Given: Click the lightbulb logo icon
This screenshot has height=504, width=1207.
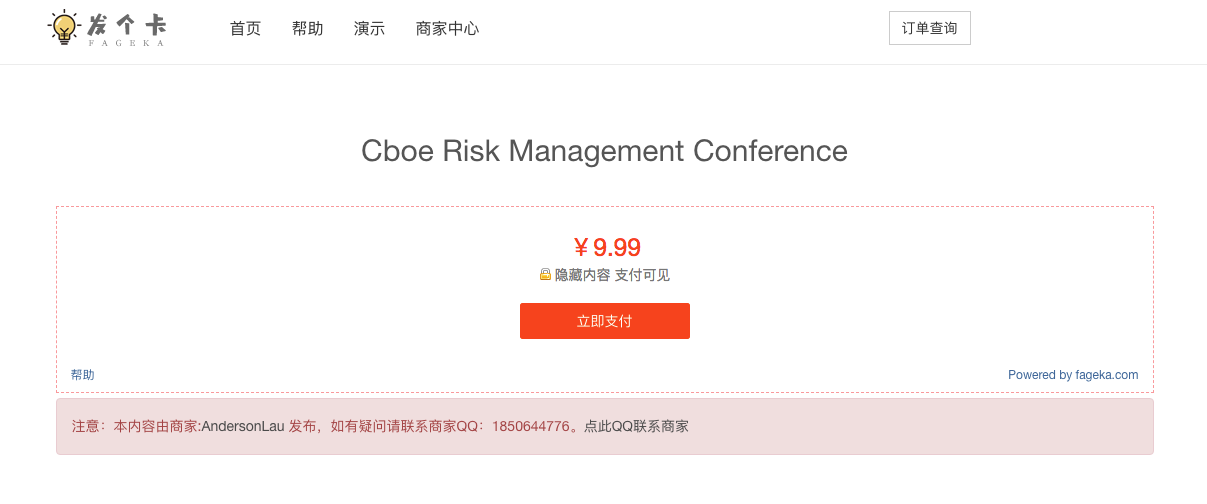Looking at the screenshot, I should click(65, 27).
